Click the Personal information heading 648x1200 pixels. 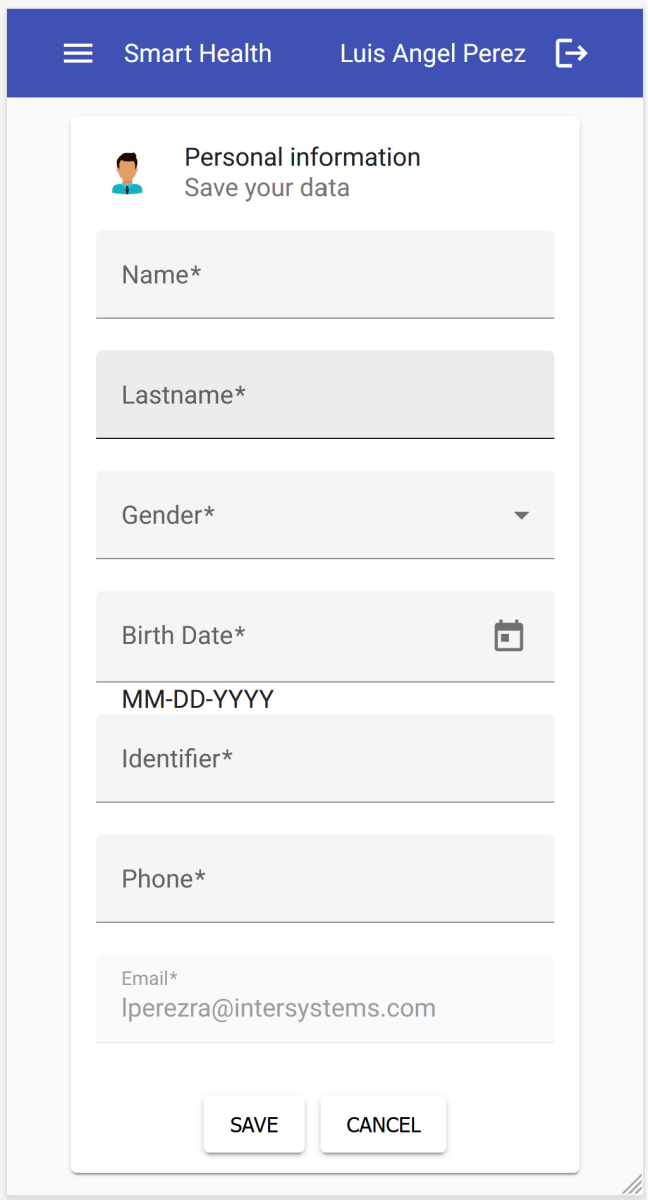(x=302, y=157)
